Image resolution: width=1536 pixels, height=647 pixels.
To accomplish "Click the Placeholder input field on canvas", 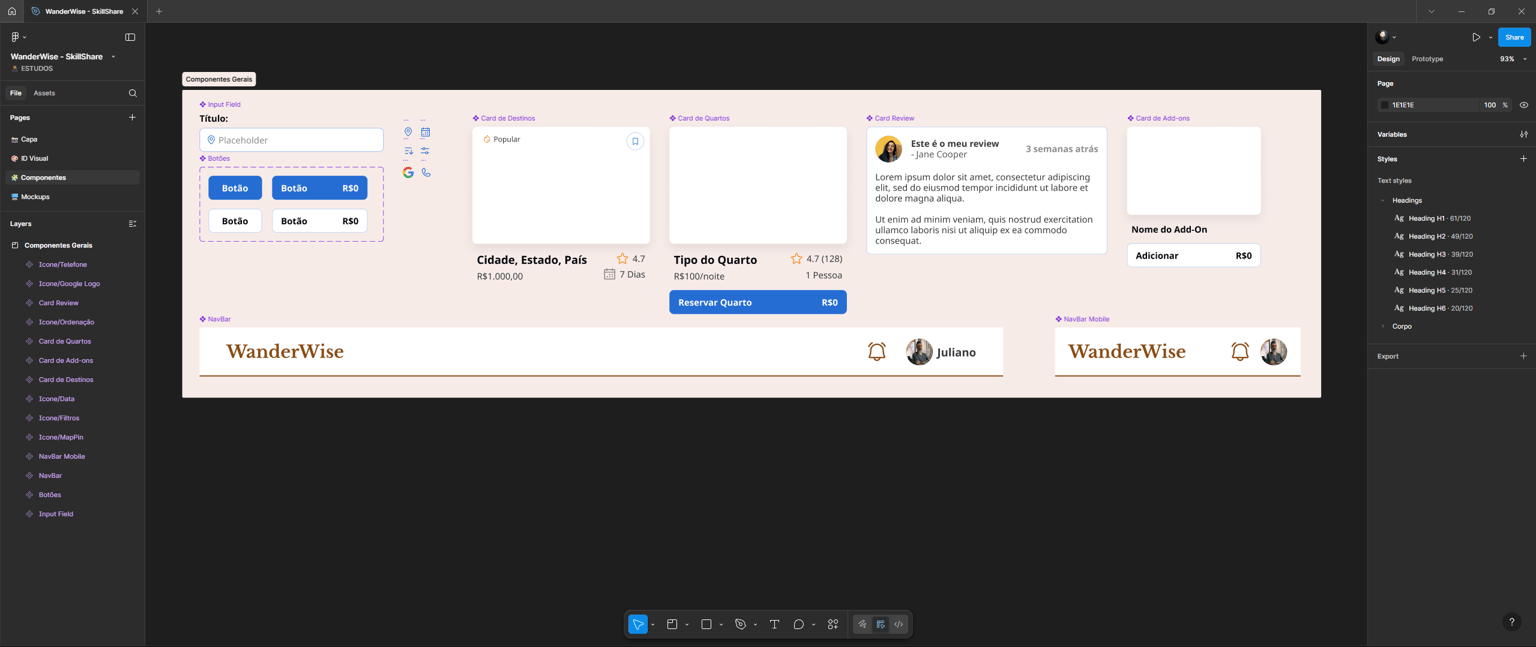I will [x=291, y=140].
